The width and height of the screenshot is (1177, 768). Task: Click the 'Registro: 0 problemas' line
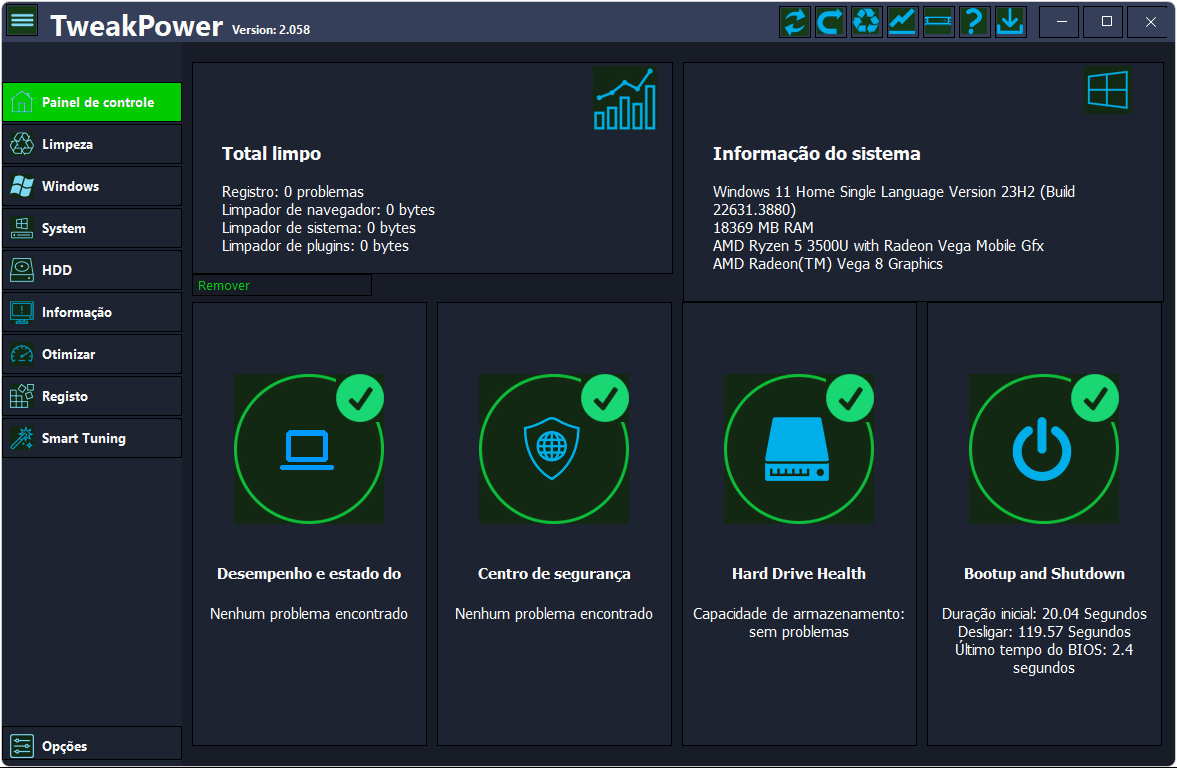tap(293, 192)
